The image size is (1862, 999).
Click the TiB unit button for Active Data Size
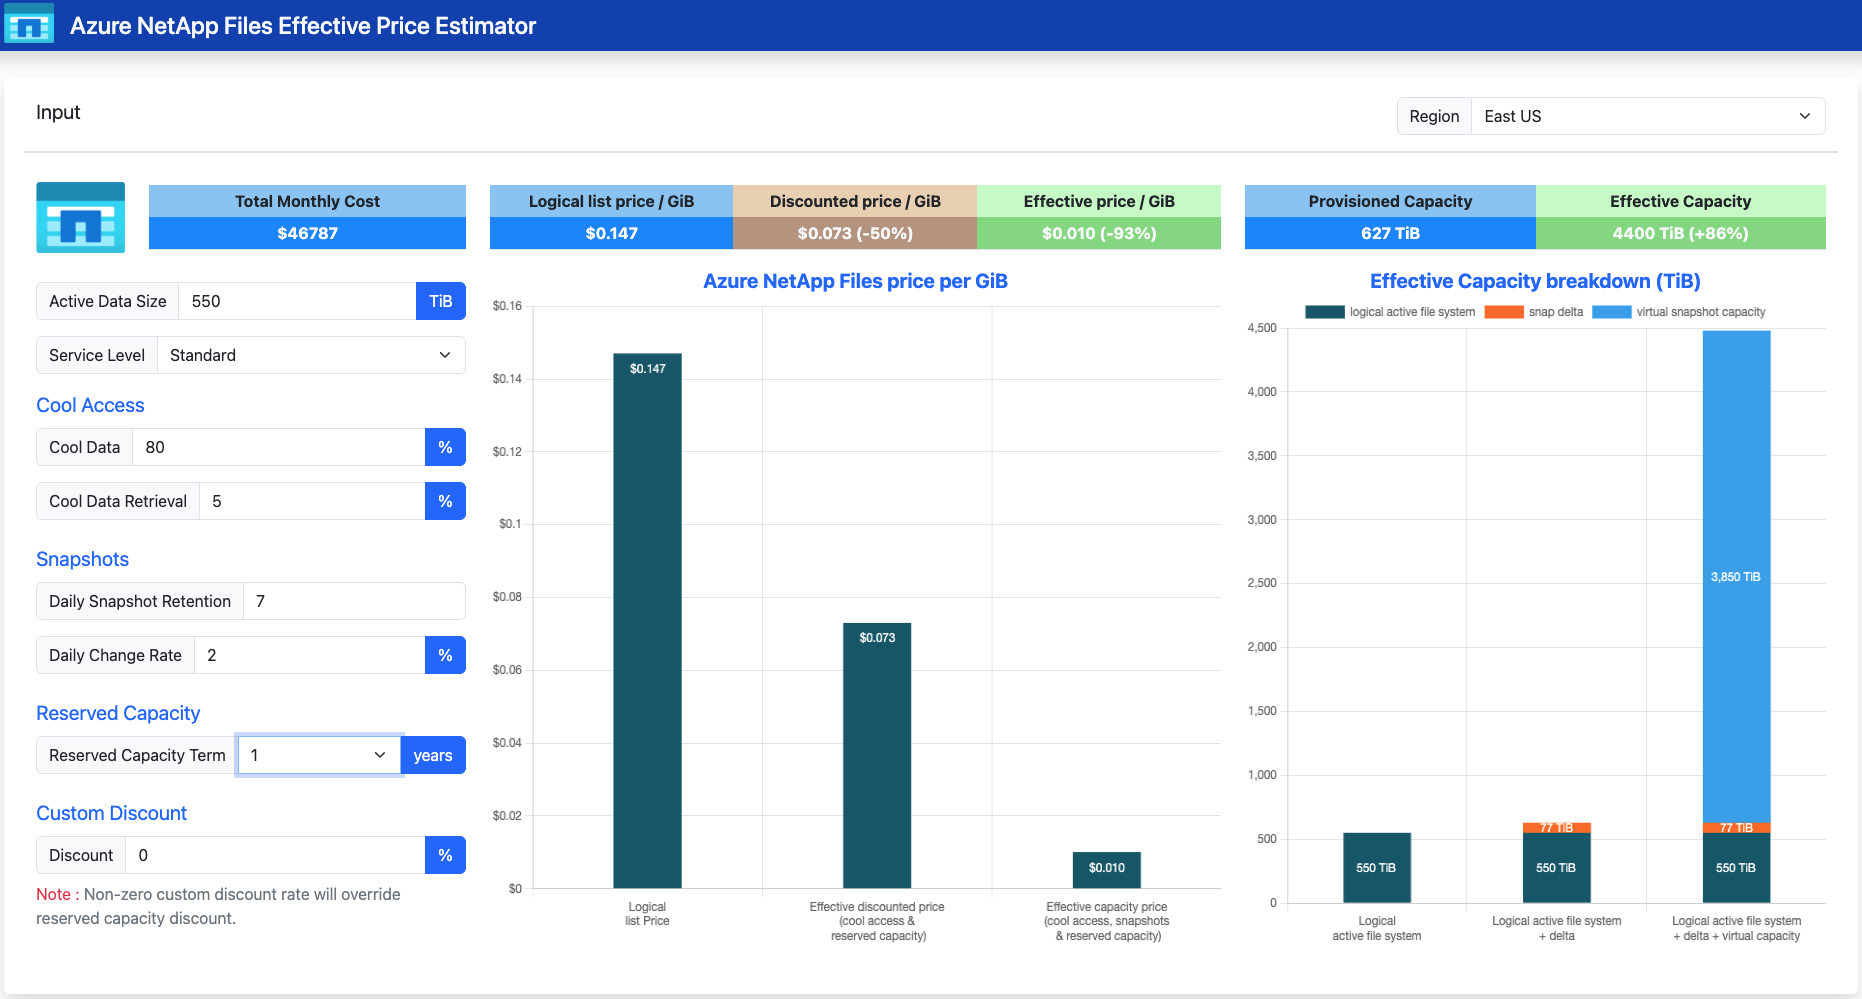441,301
